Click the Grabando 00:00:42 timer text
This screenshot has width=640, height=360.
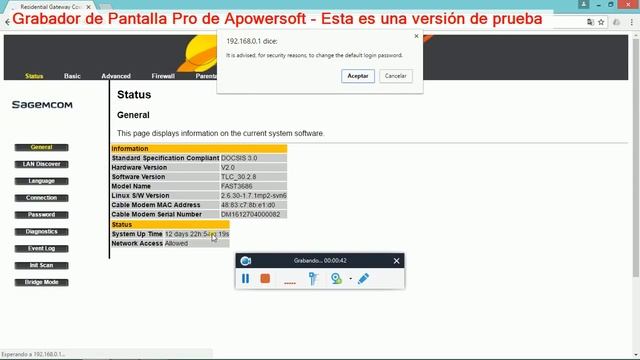click(x=320, y=261)
